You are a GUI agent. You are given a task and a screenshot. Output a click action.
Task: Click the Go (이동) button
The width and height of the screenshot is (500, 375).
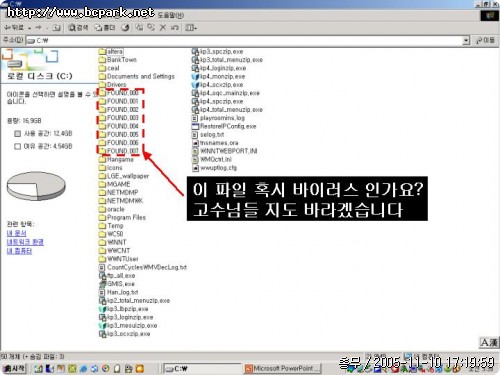point(485,40)
